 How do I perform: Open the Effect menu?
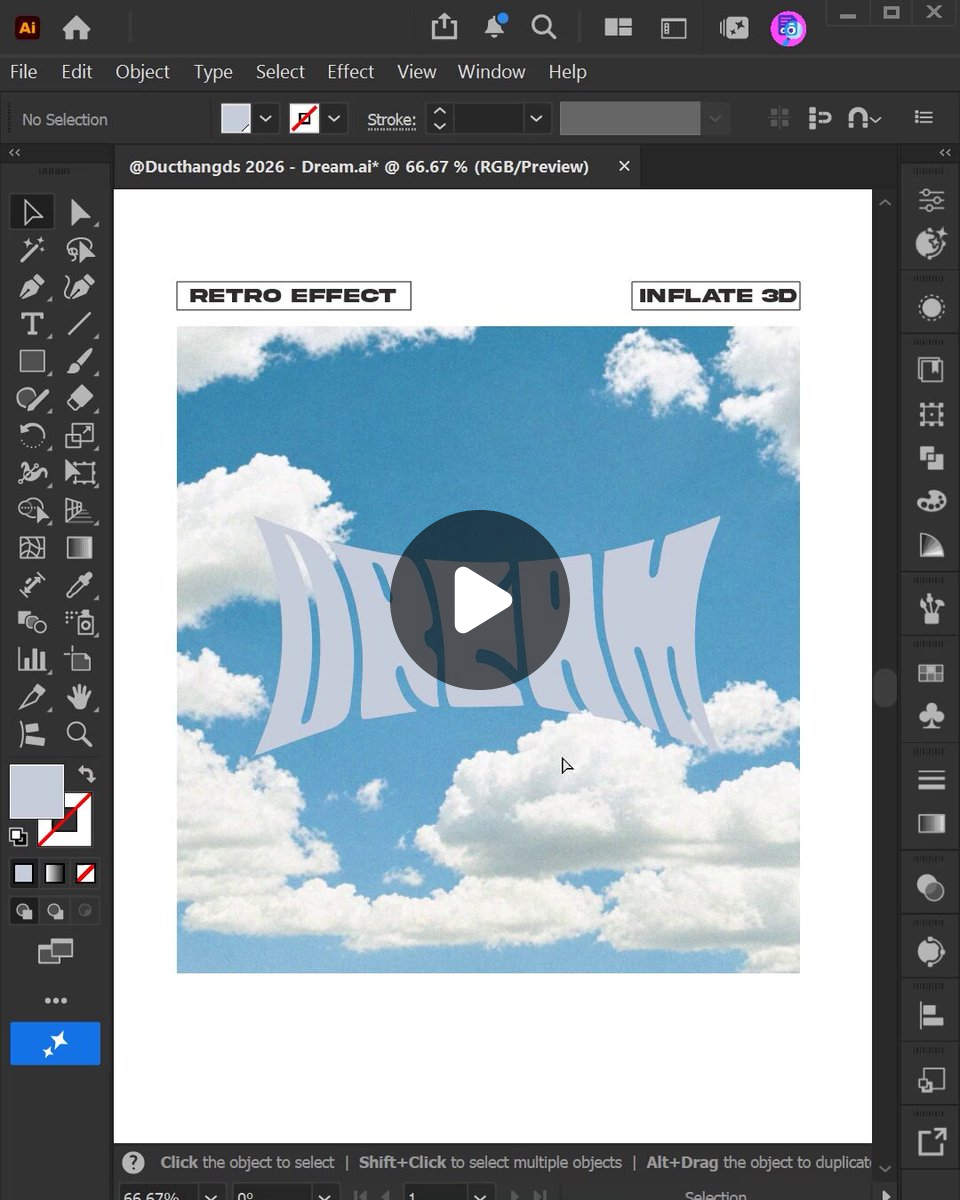point(350,72)
